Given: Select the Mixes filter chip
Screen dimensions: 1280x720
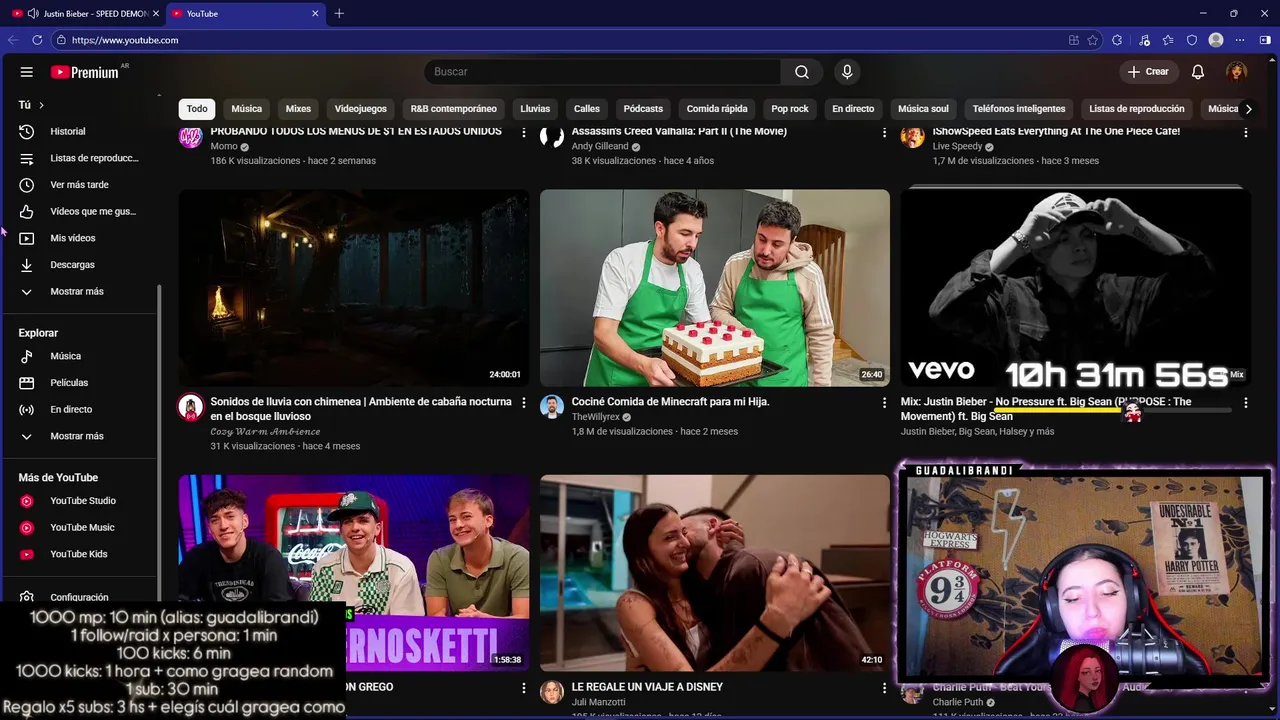Looking at the screenshot, I should click(x=298, y=109).
